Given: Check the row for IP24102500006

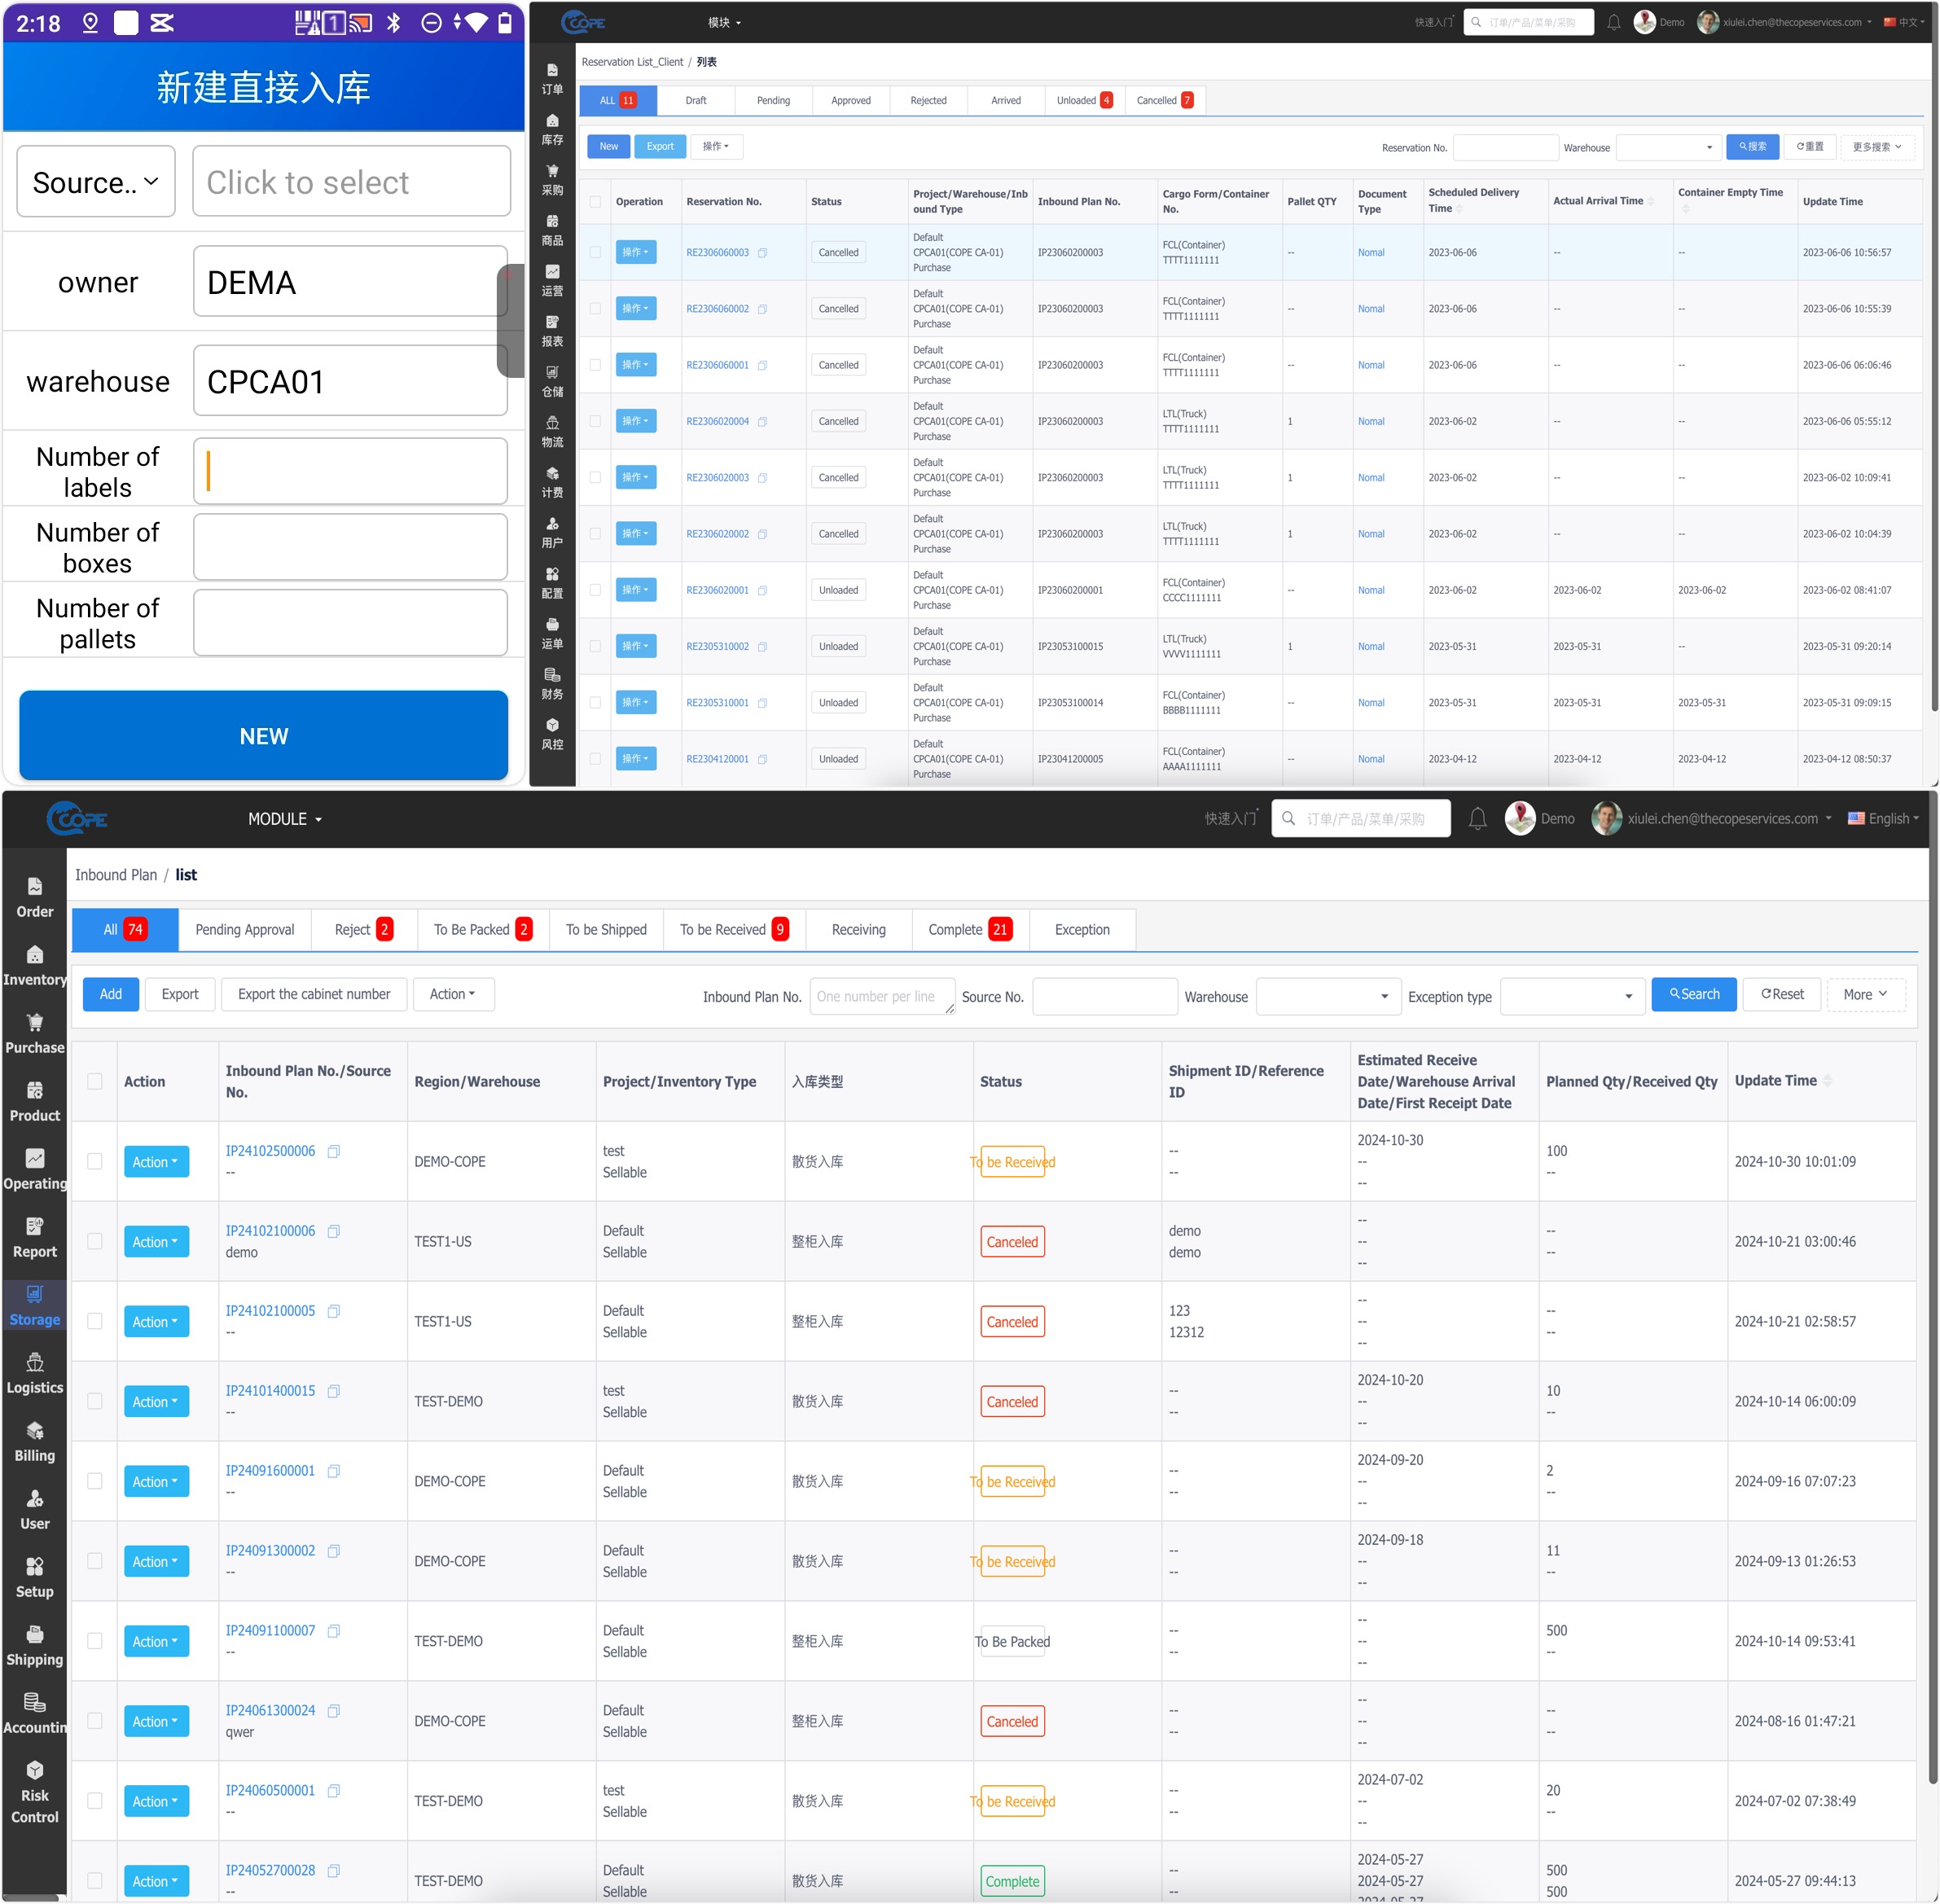Looking at the screenshot, I should [x=95, y=1162].
